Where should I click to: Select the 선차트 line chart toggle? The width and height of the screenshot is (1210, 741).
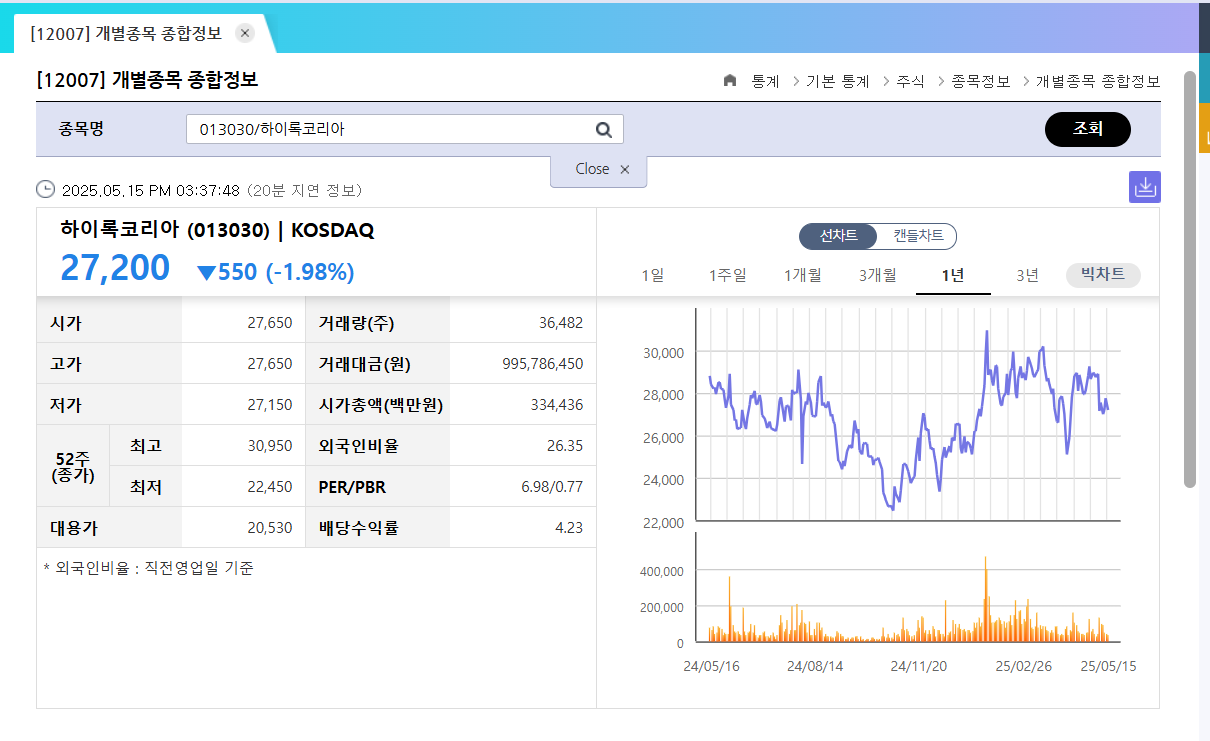pos(838,237)
